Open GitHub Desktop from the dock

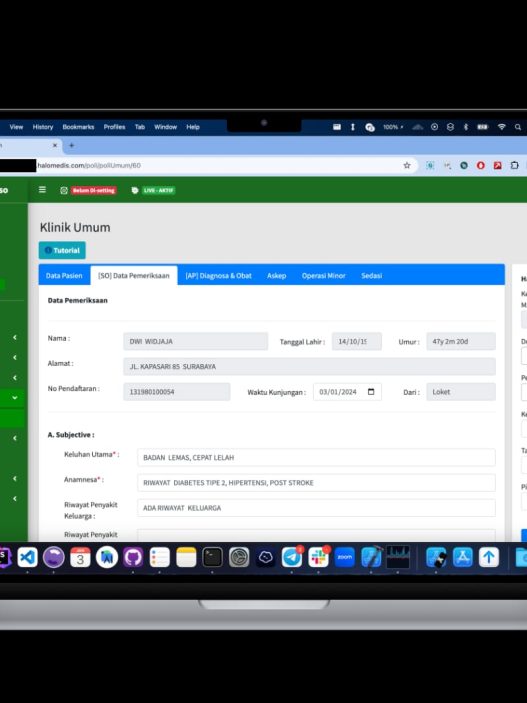[133, 557]
